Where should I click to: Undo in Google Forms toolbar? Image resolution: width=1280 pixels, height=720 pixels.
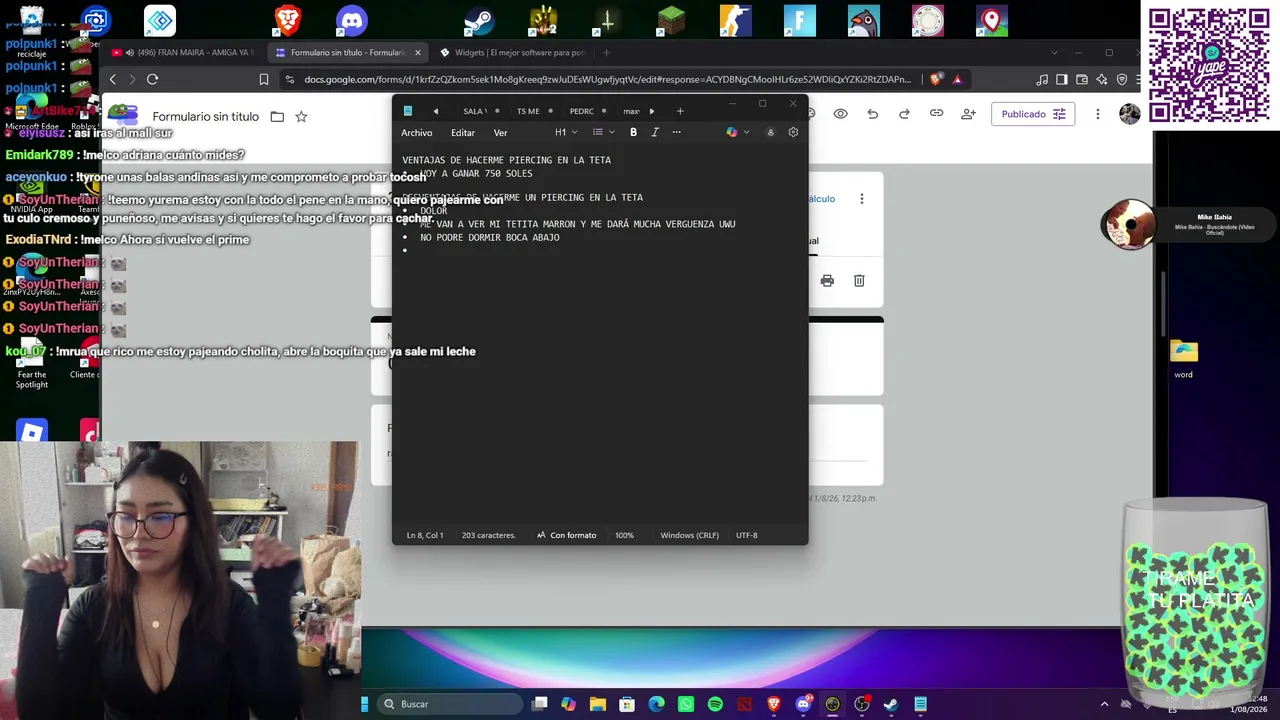coord(872,114)
